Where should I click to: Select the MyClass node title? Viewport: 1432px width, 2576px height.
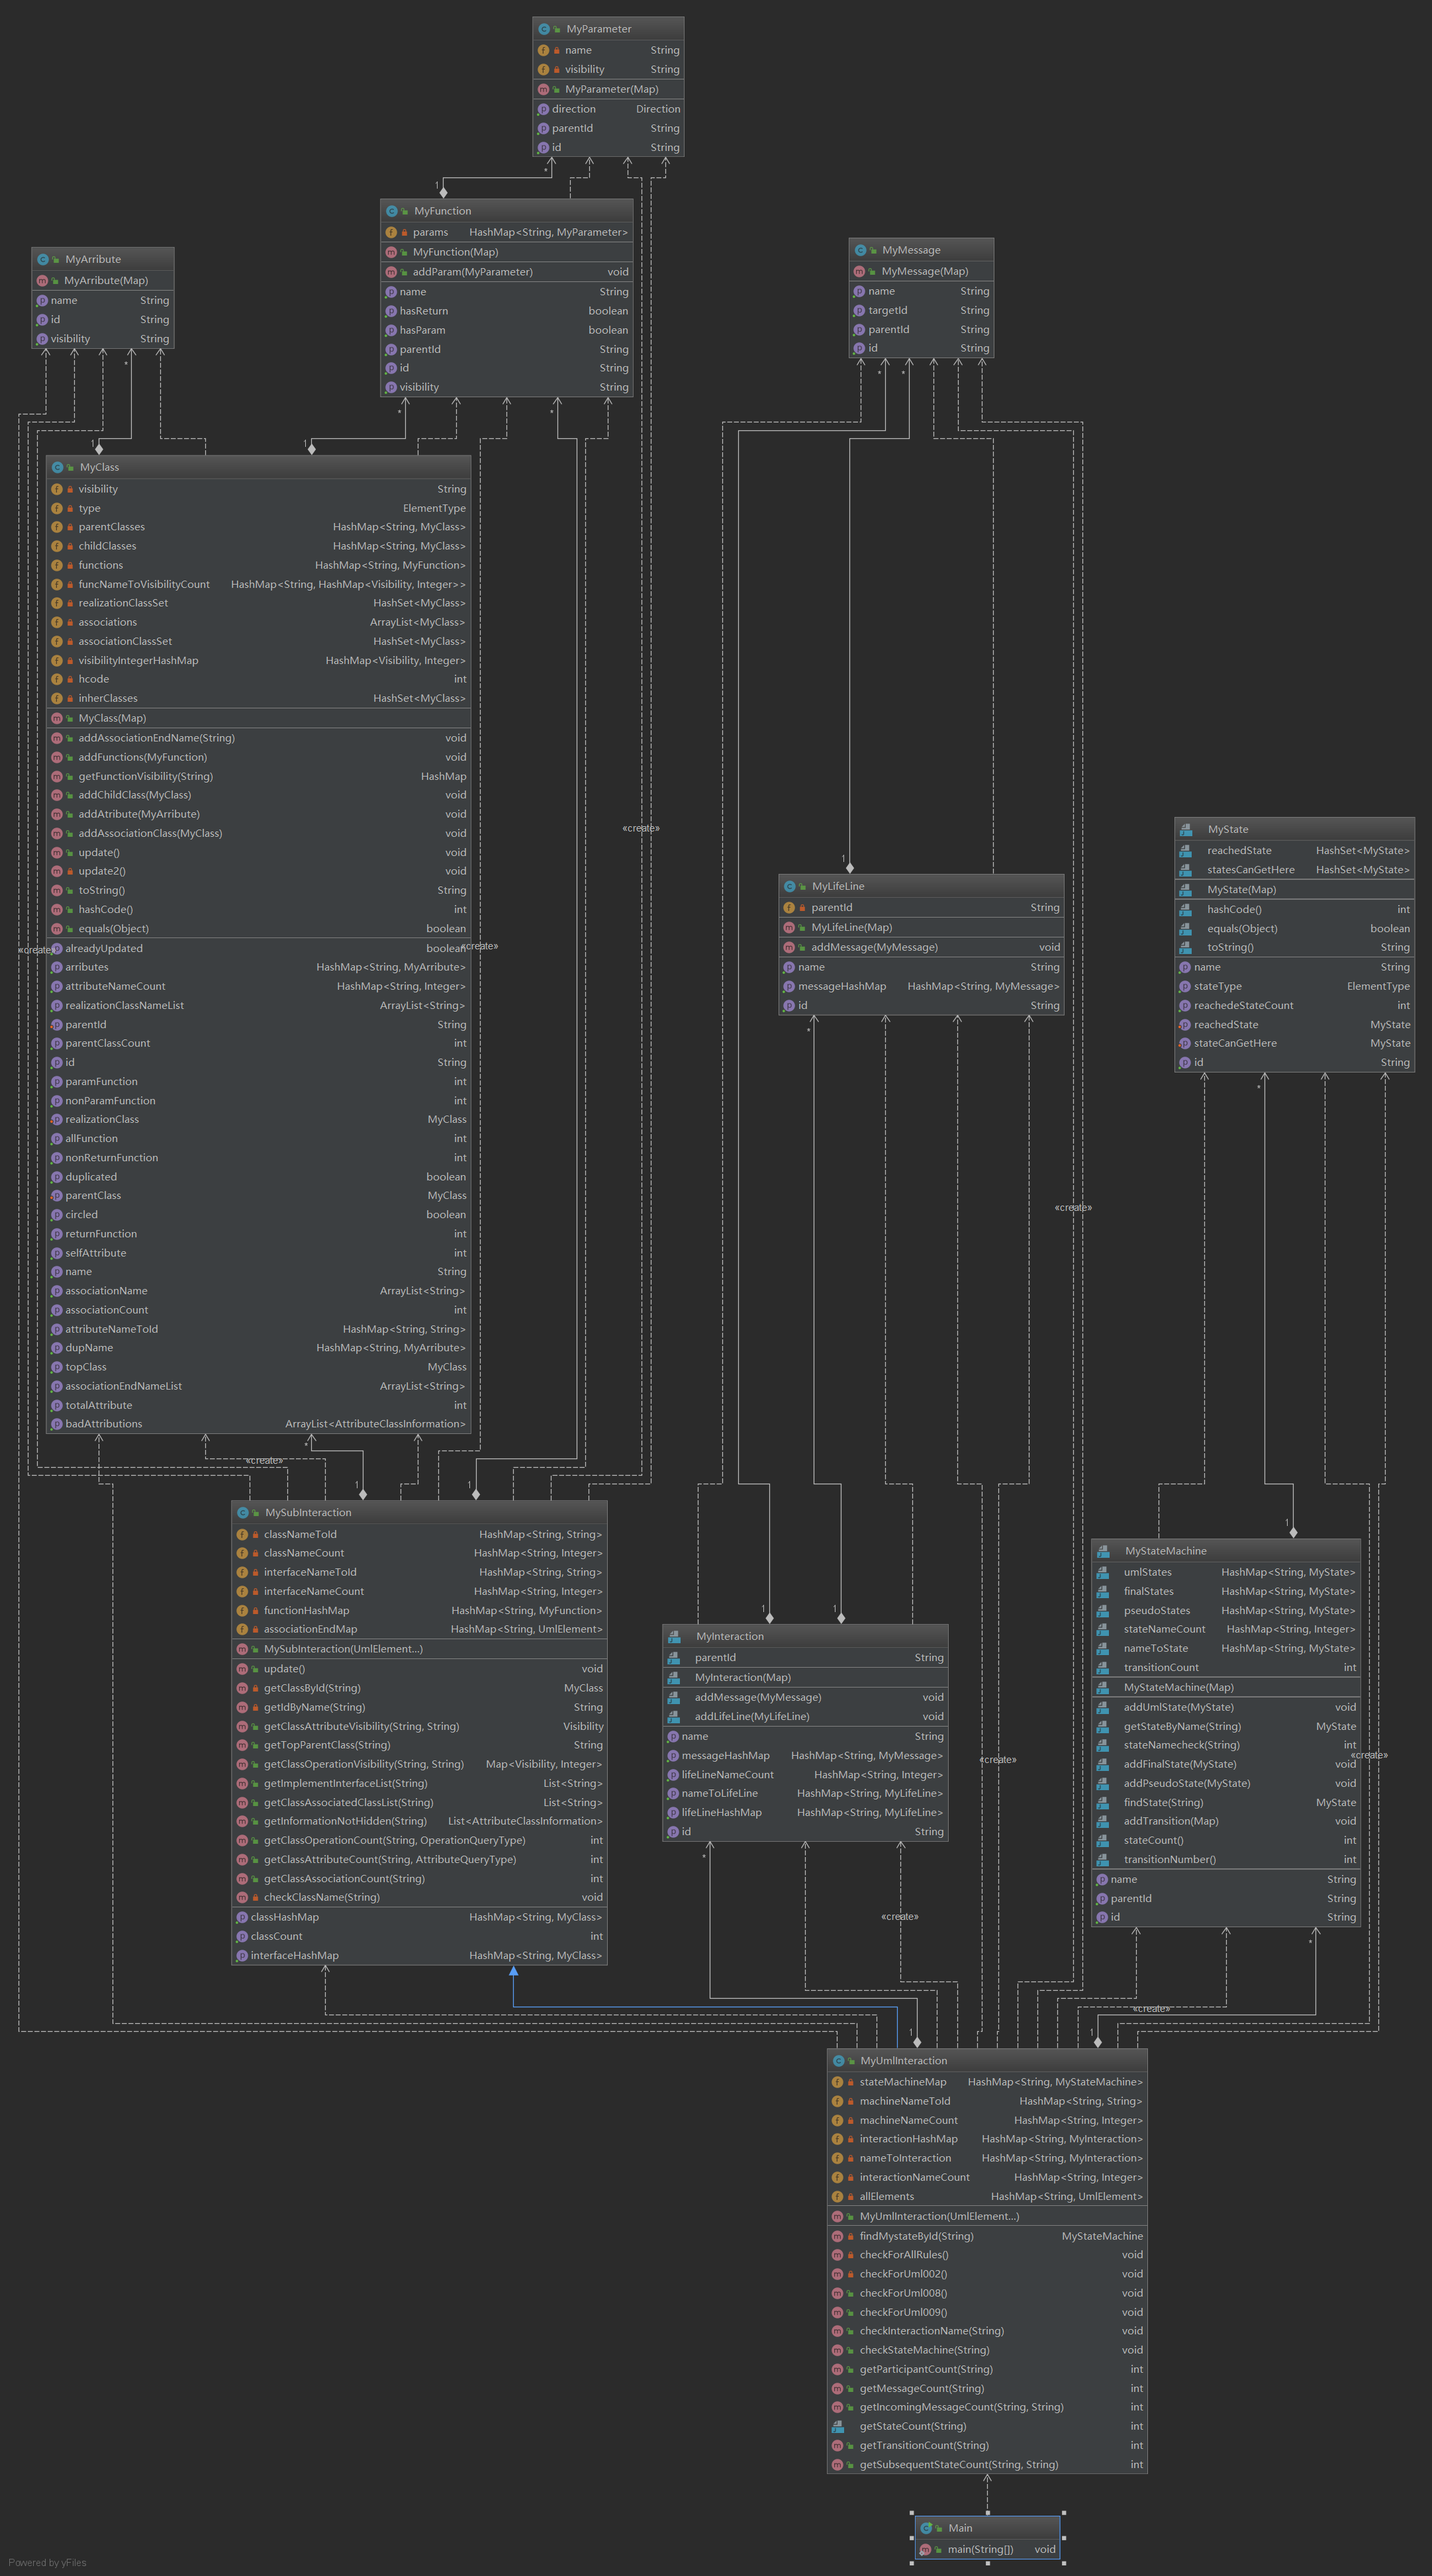(x=99, y=467)
